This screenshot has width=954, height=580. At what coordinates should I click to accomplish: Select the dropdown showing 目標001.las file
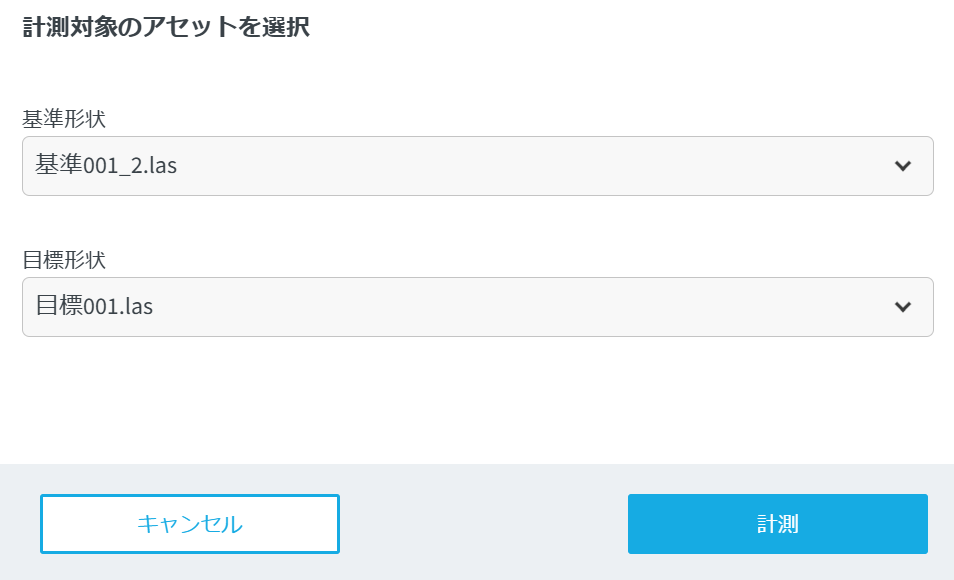point(477,307)
